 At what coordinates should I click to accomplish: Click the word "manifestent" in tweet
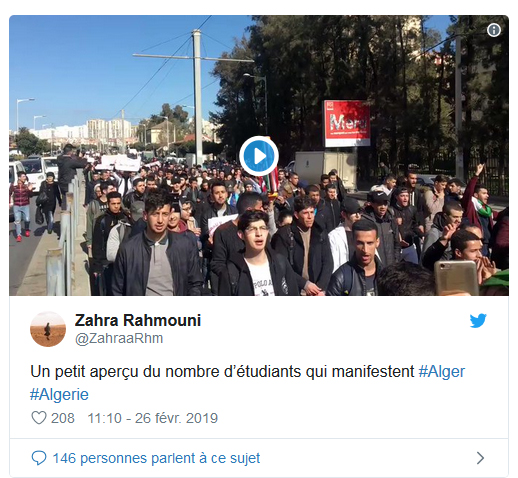coord(373,371)
